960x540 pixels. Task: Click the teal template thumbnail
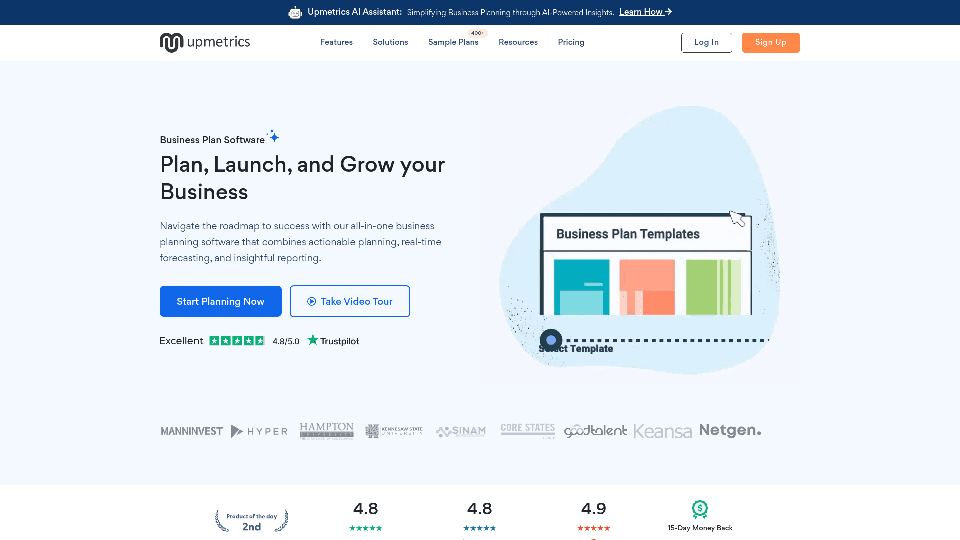pyautogui.click(x=581, y=287)
